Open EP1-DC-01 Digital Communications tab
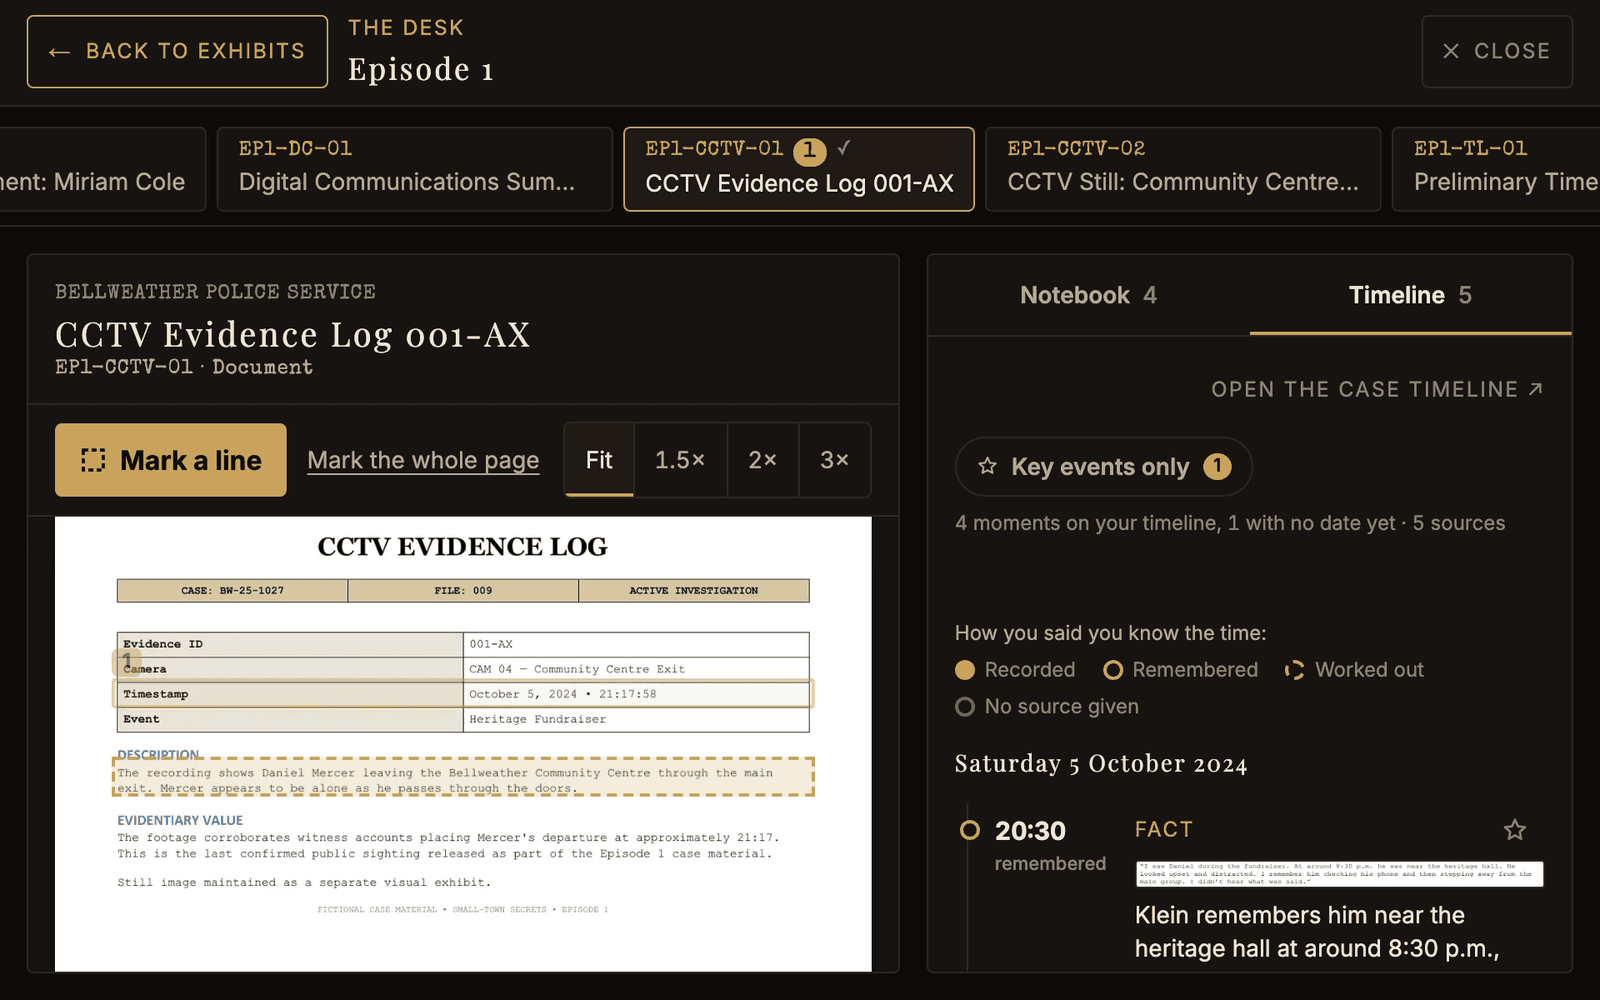 pos(414,169)
